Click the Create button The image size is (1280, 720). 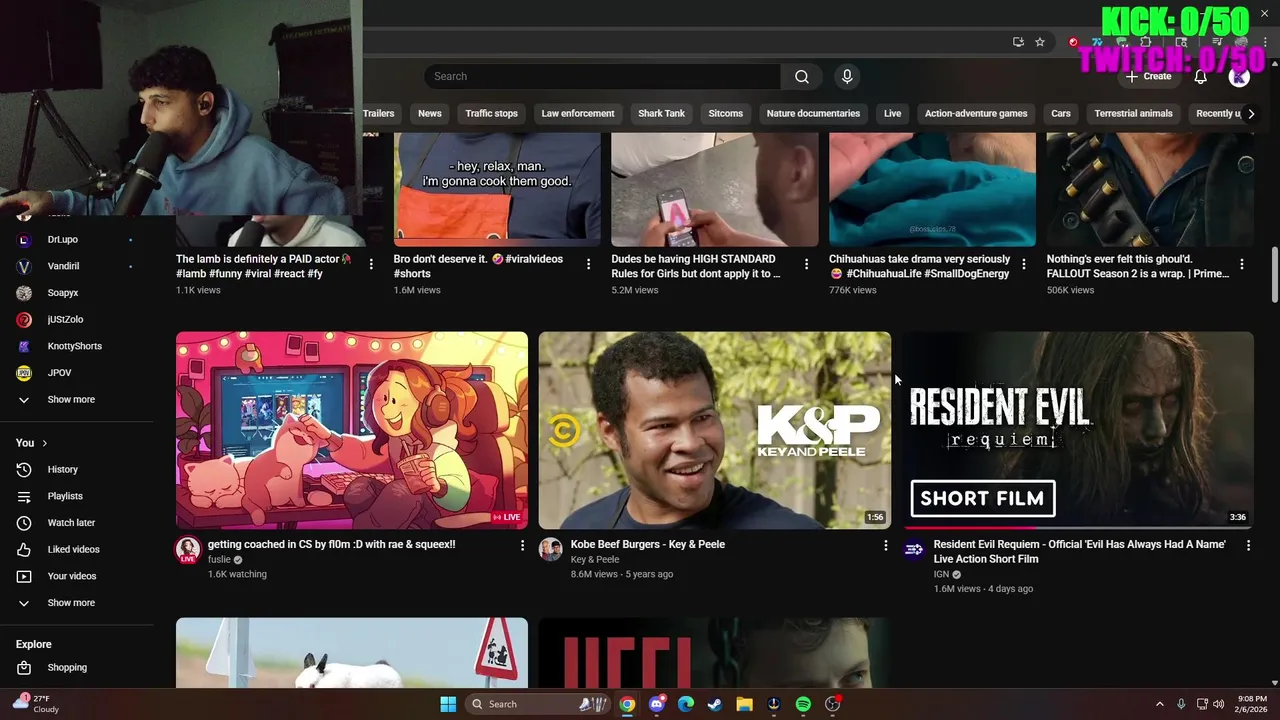click(x=1148, y=77)
